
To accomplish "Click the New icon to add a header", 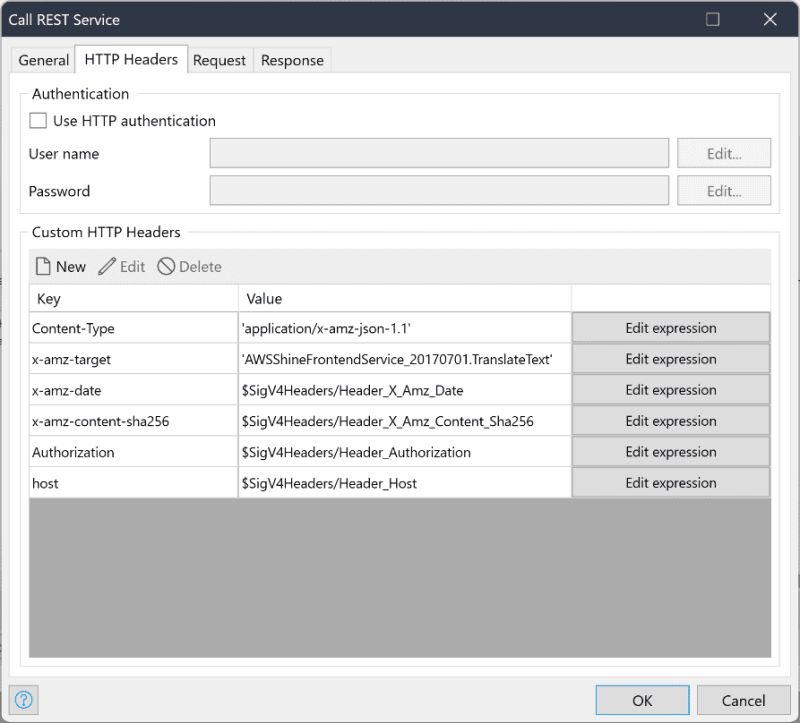I will tap(60, 266).
